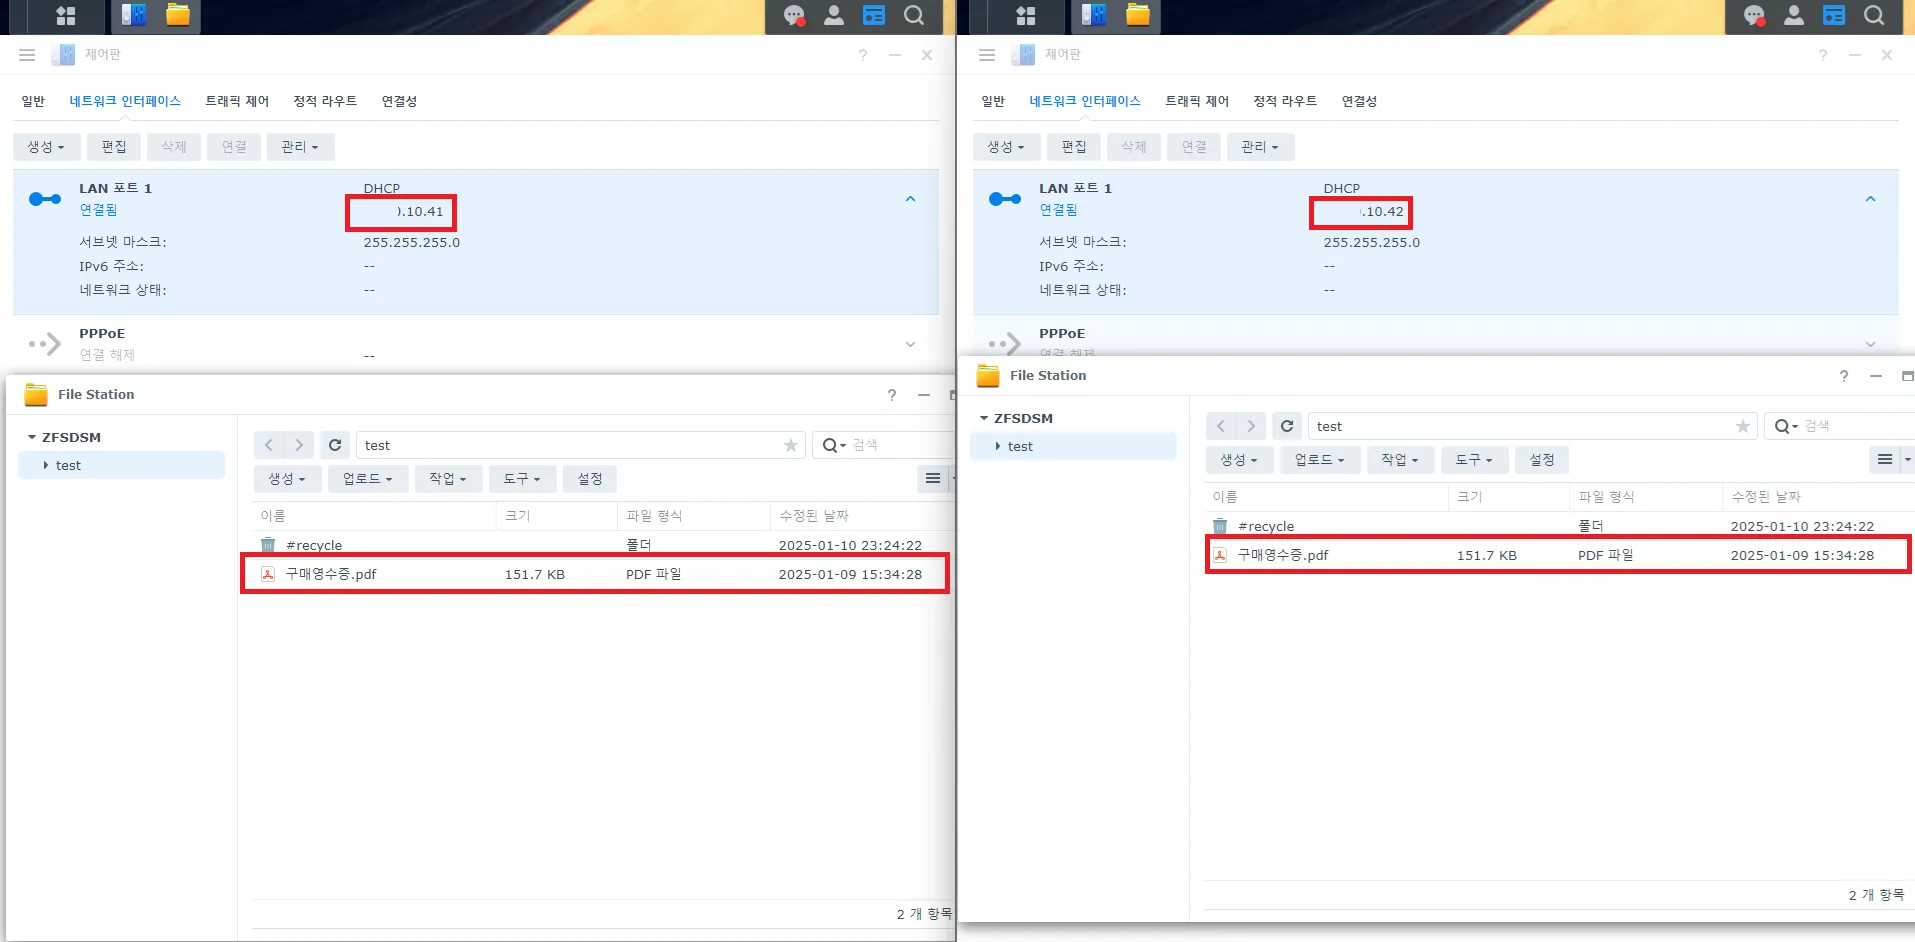Open the 업로드 dropdown in File Station
The width and height of the screenshot is (1915, 942).
[x=366, y=478]
